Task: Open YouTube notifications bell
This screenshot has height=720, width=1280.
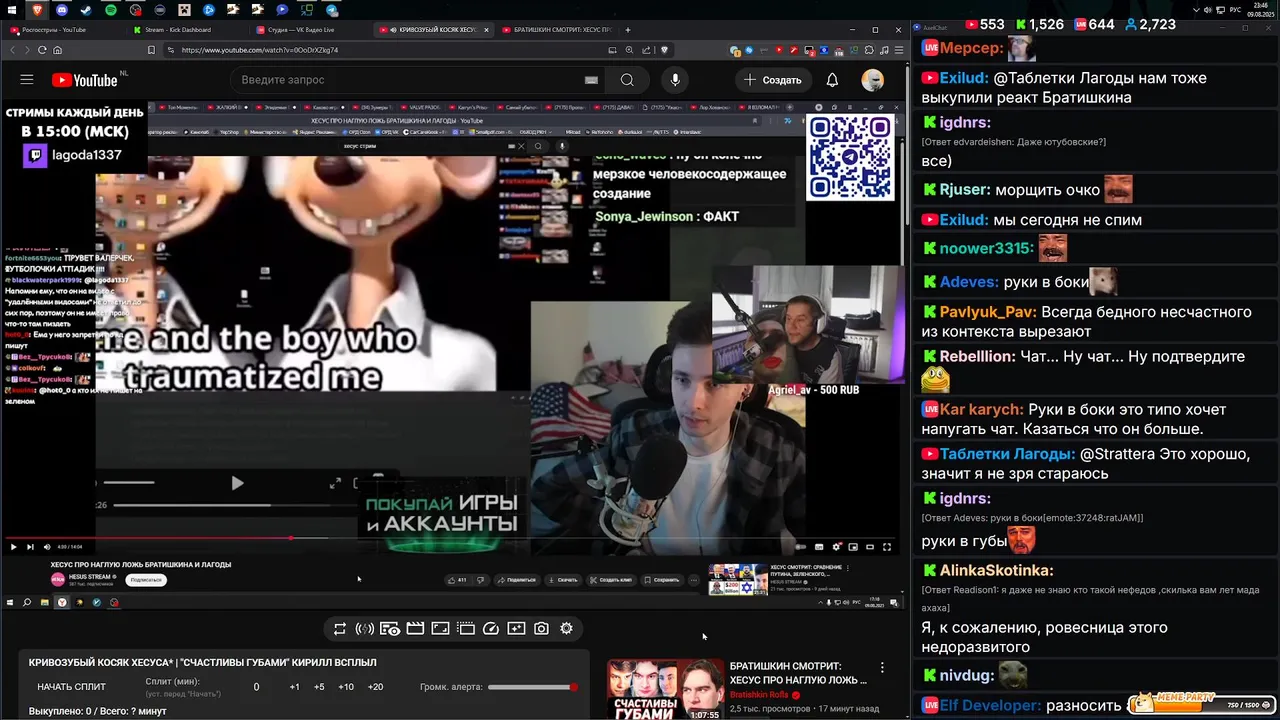Action: click(x=832, y=80)
